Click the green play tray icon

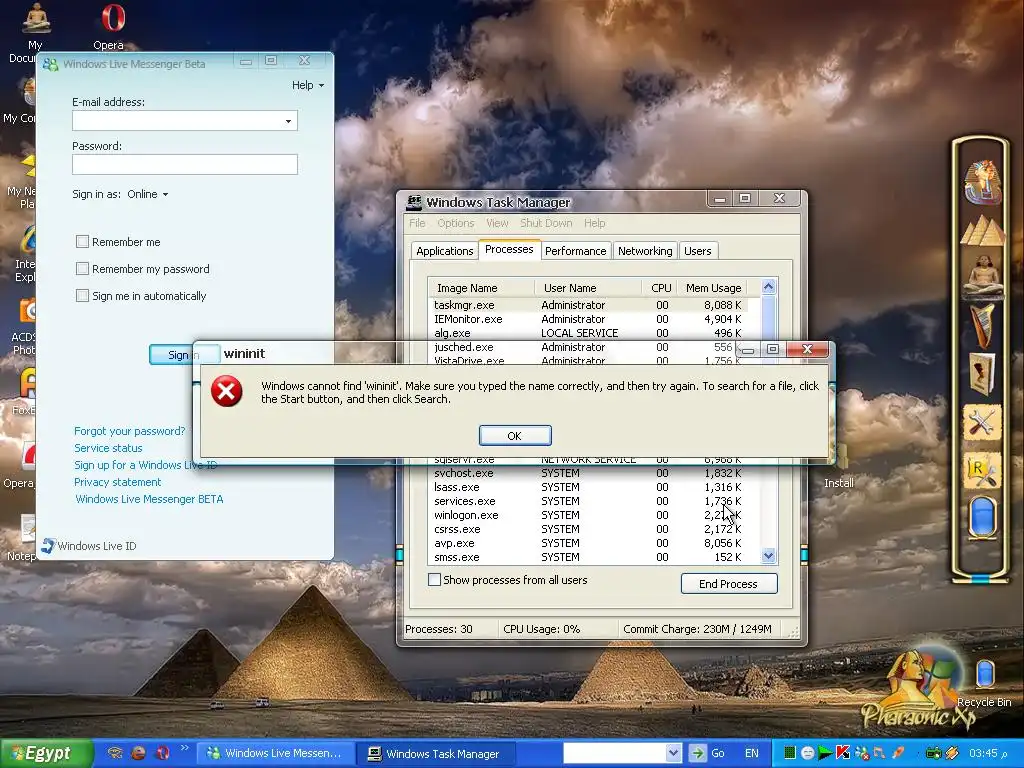coord(825,753)
